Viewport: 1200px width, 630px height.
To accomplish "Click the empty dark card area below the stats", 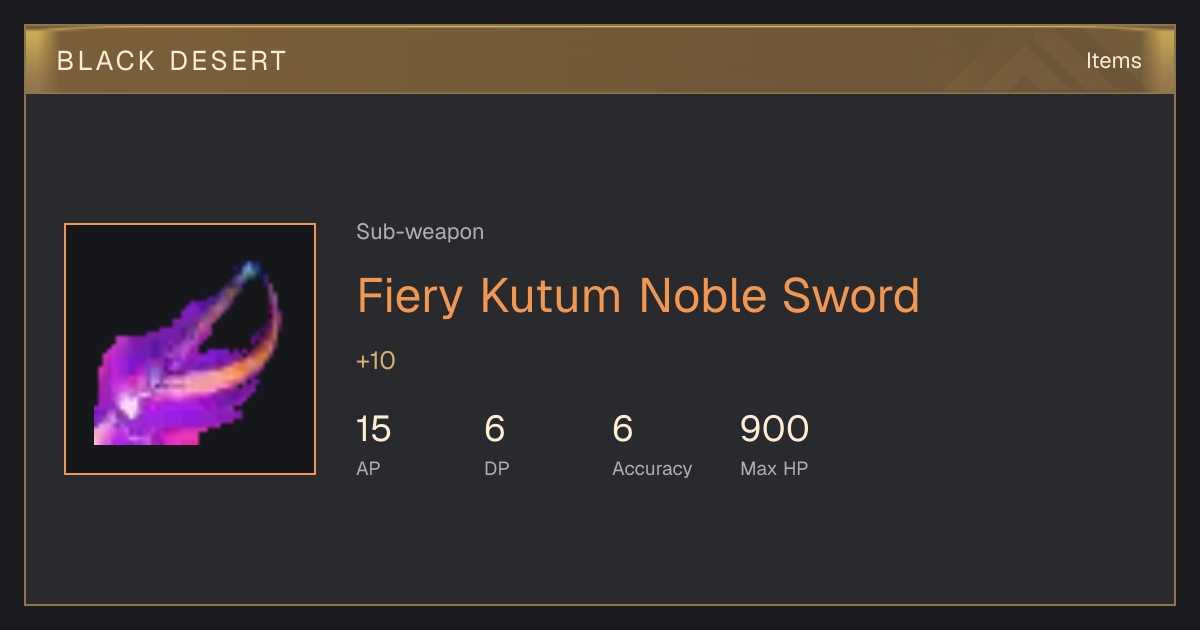I will 600,545.
